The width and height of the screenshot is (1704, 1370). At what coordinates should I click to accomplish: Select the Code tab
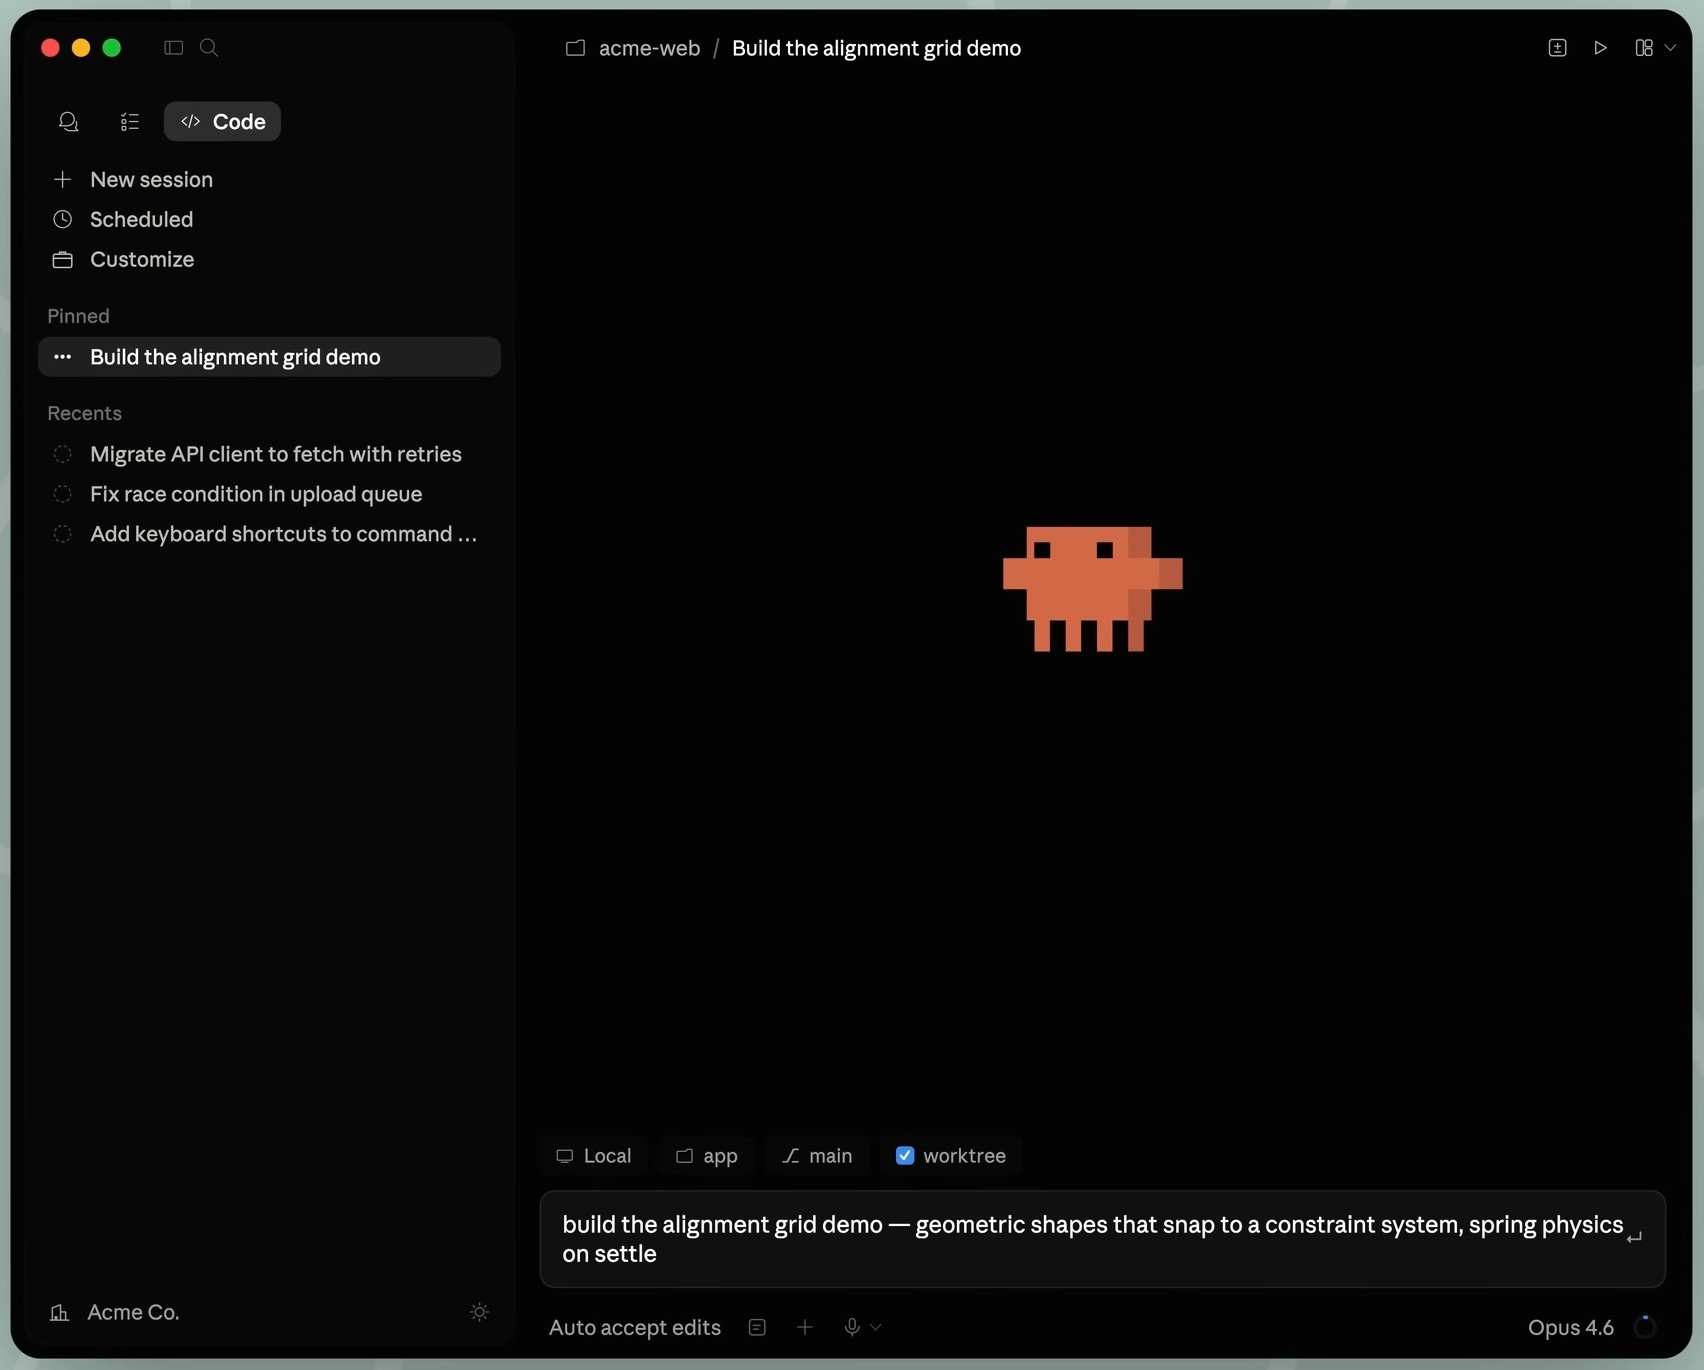pyautogui.click(x=222, y=122)
